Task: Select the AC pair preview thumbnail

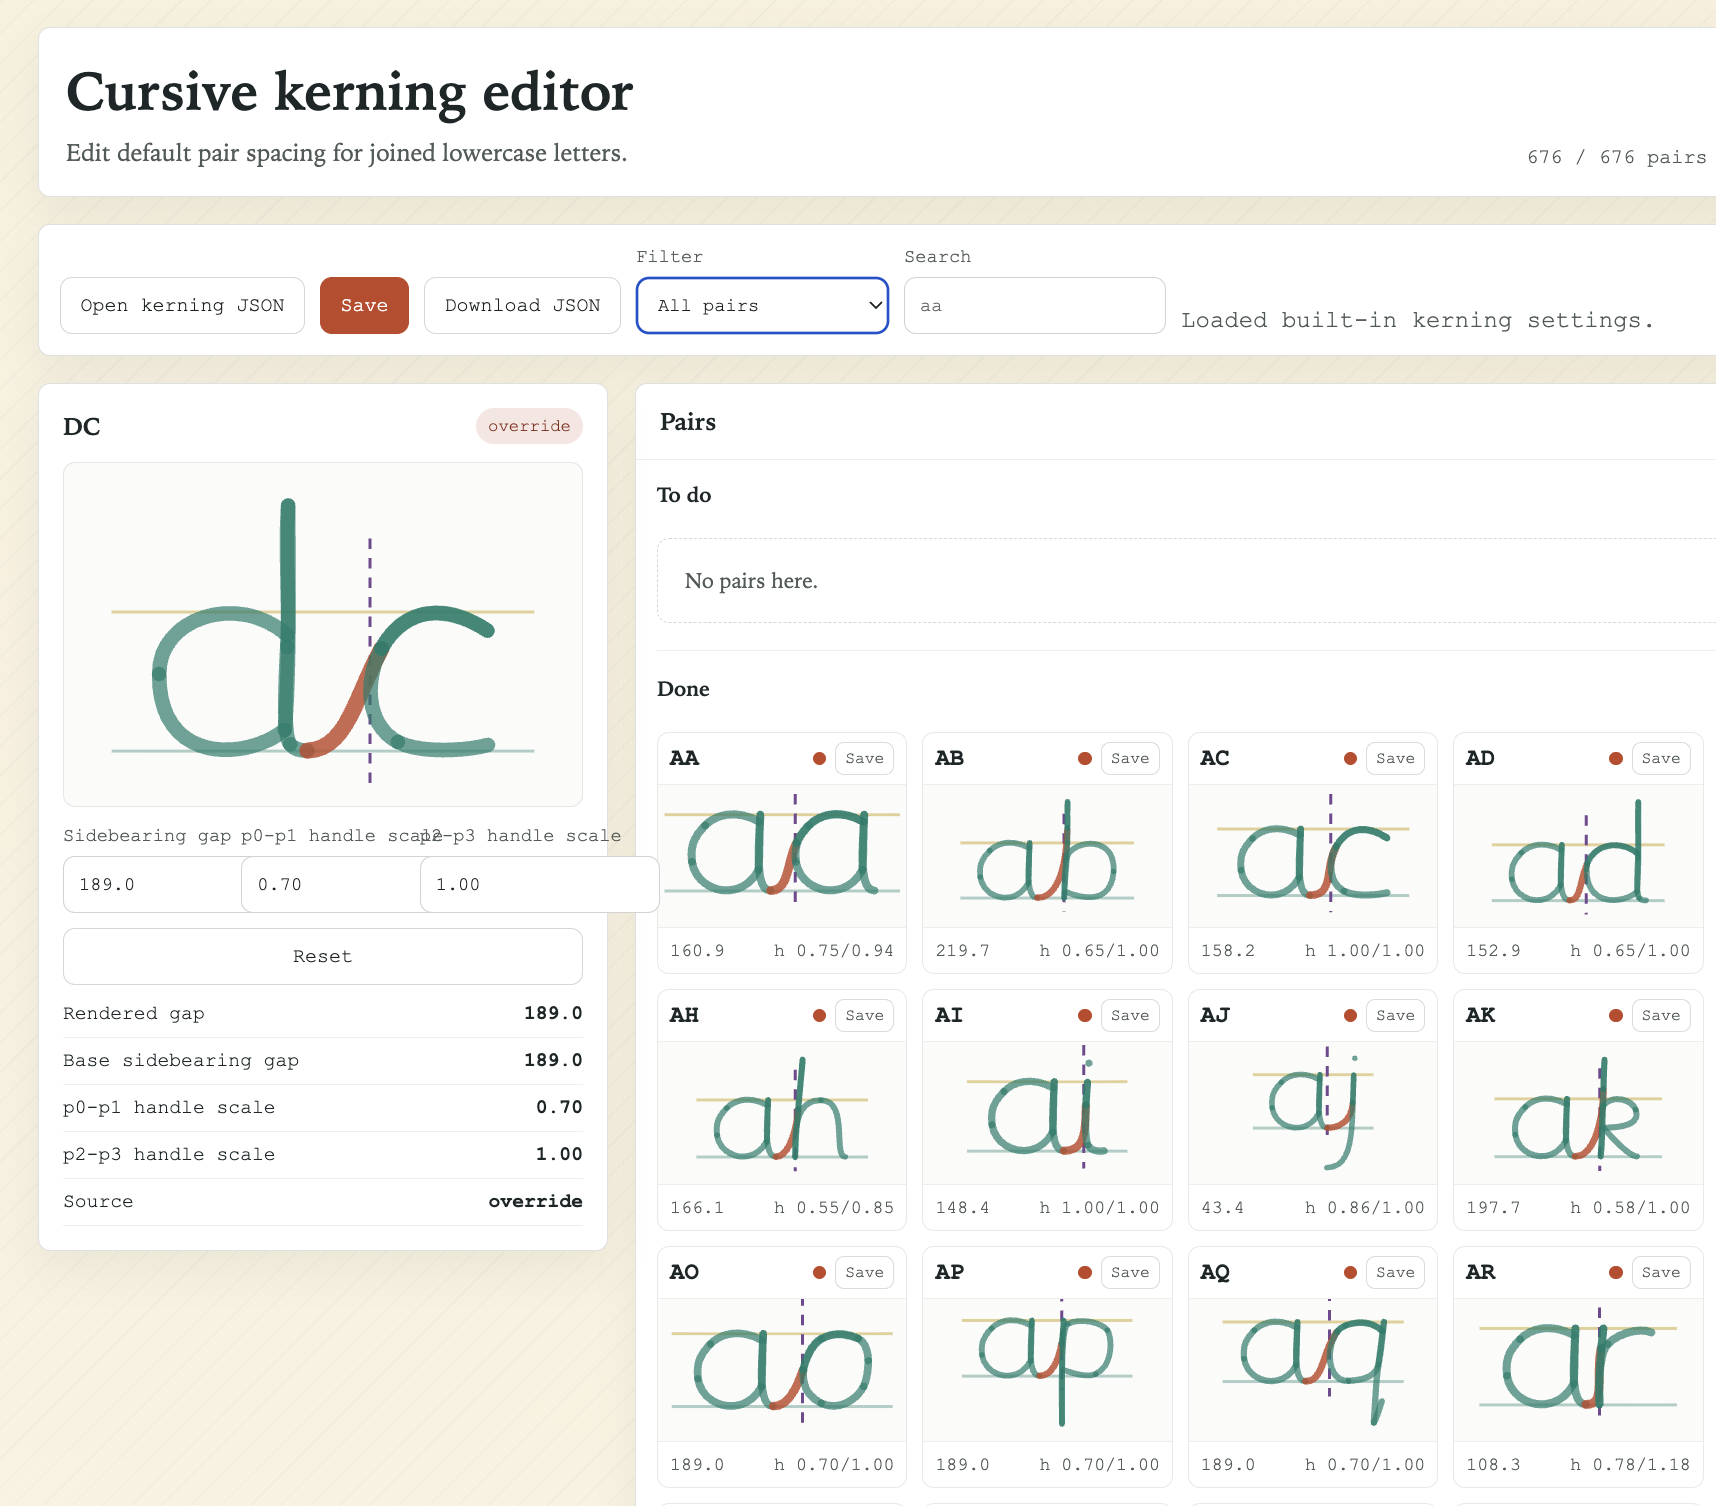Action: tap(1313, 856)
